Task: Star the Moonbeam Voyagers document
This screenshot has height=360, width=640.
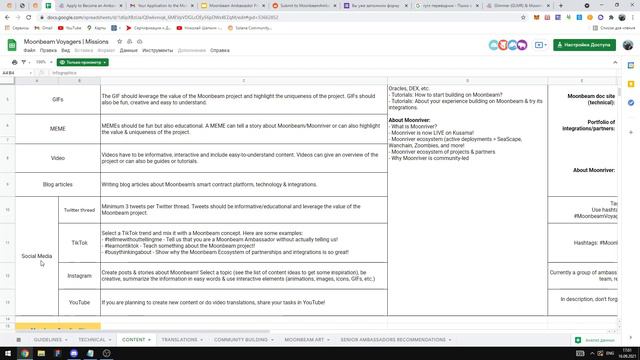Action: click(120, 42)
